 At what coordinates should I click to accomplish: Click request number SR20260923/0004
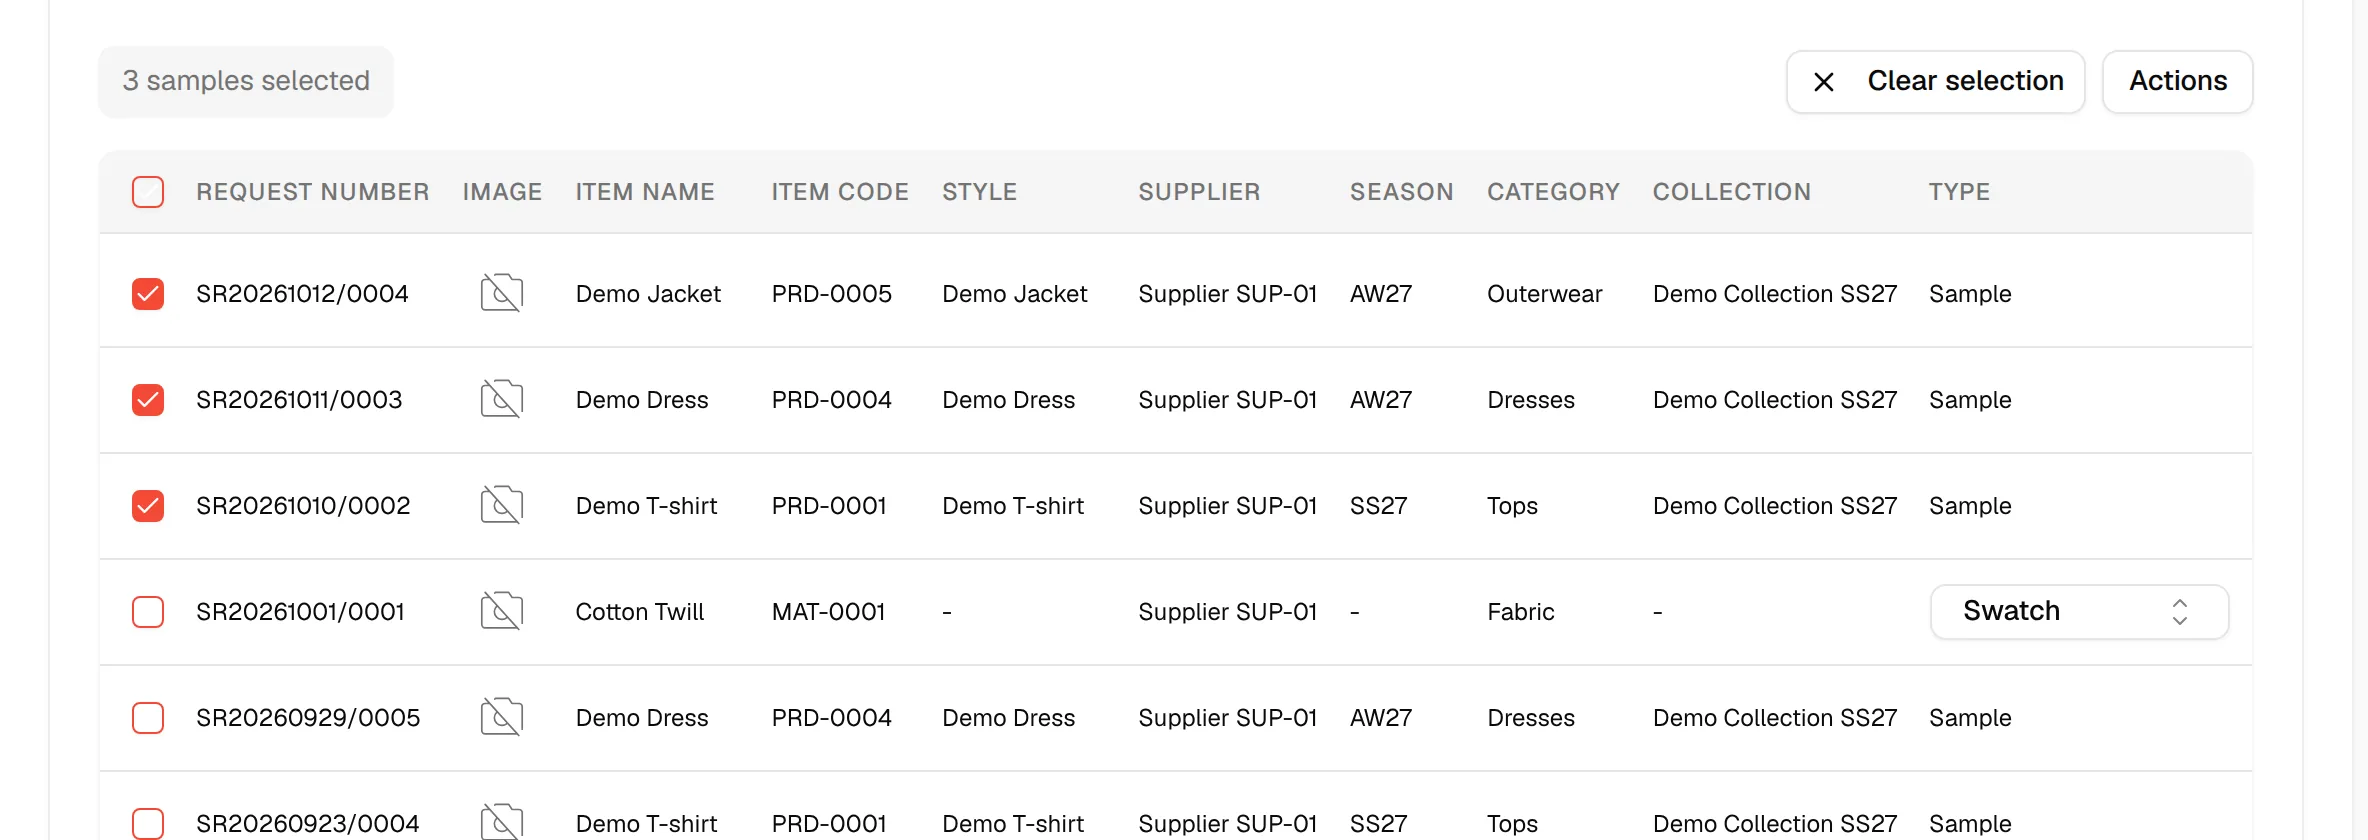308,824
